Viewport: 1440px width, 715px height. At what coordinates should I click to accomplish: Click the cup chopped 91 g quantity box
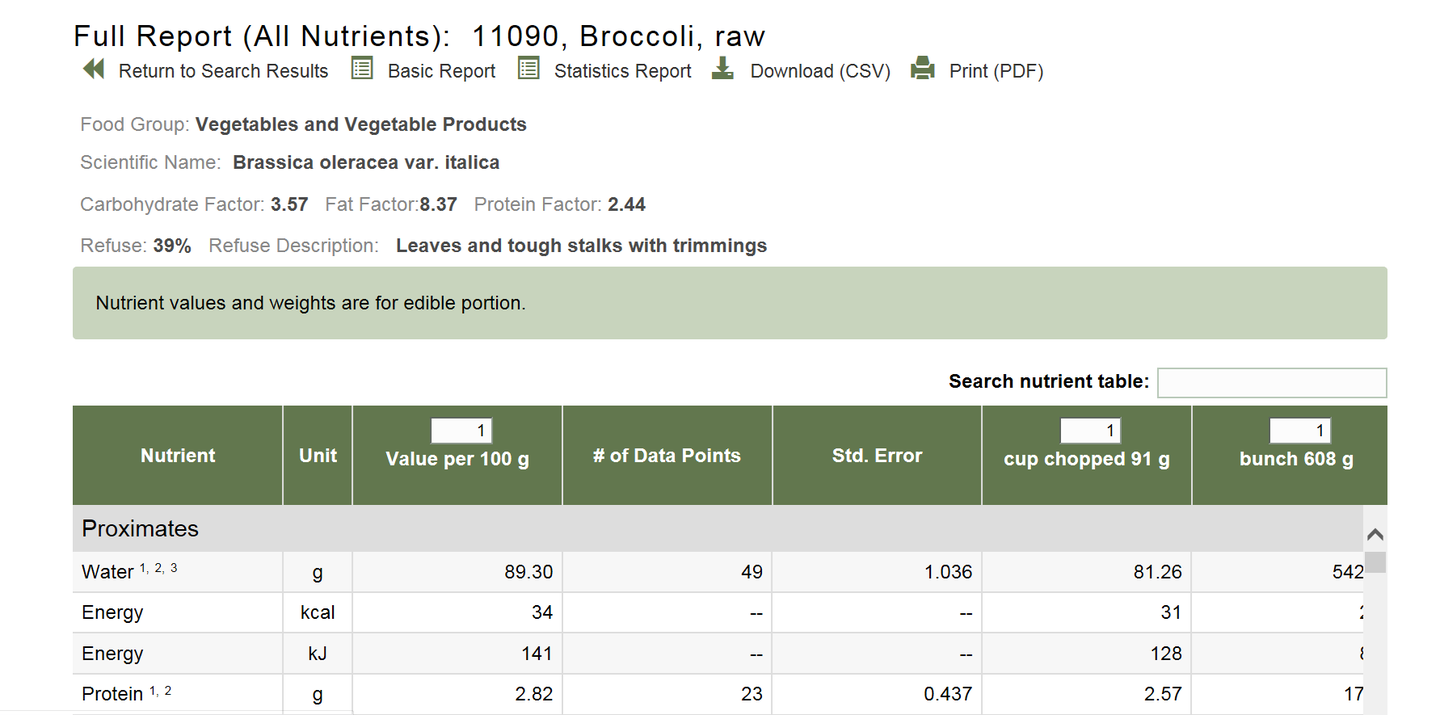(x=1091, y=431)
